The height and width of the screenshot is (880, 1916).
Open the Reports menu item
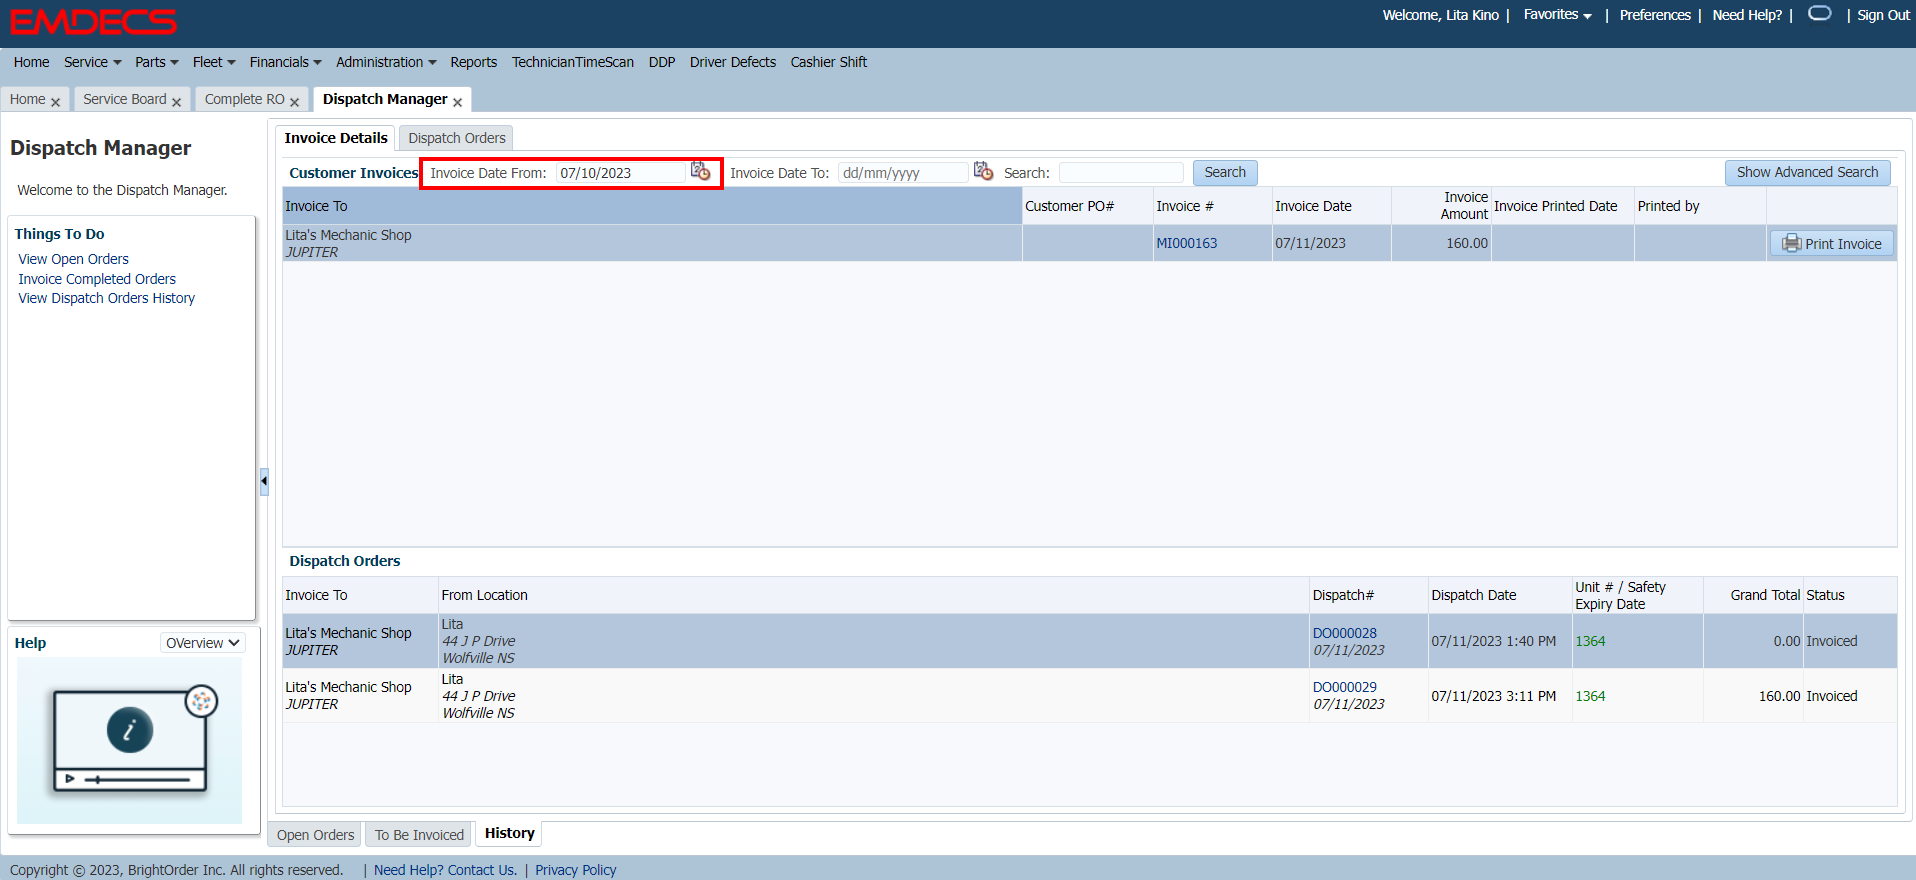coord(473,62)
